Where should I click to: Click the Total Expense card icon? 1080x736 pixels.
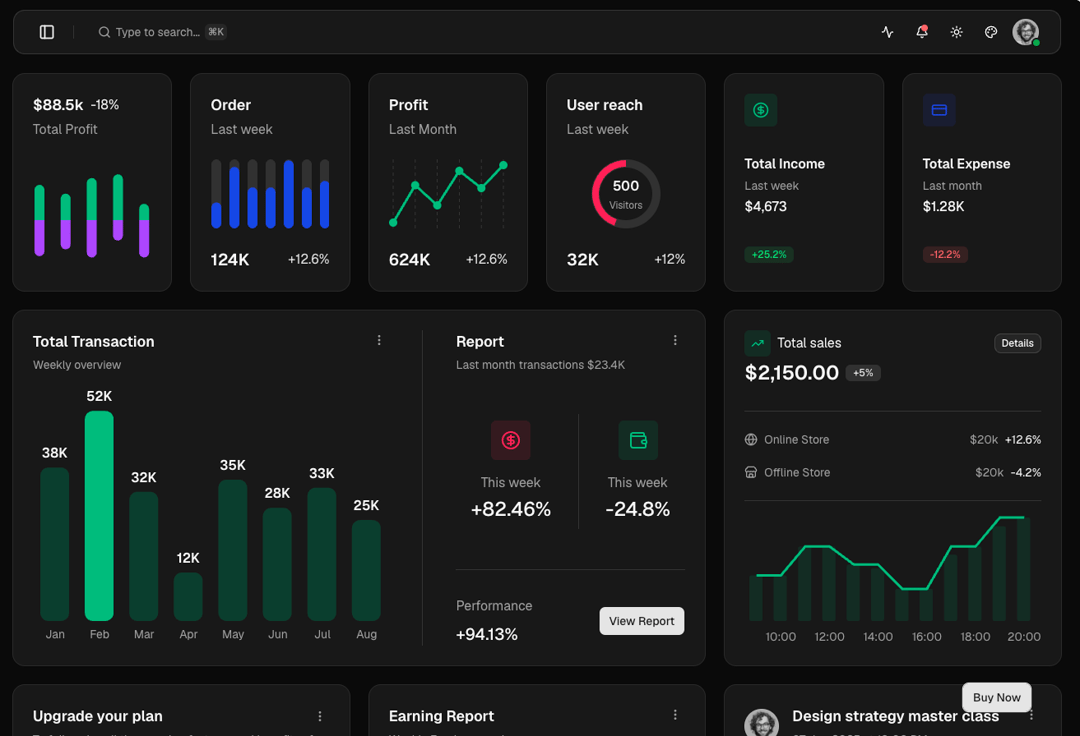pyautogui.click(x=939, y=110)
